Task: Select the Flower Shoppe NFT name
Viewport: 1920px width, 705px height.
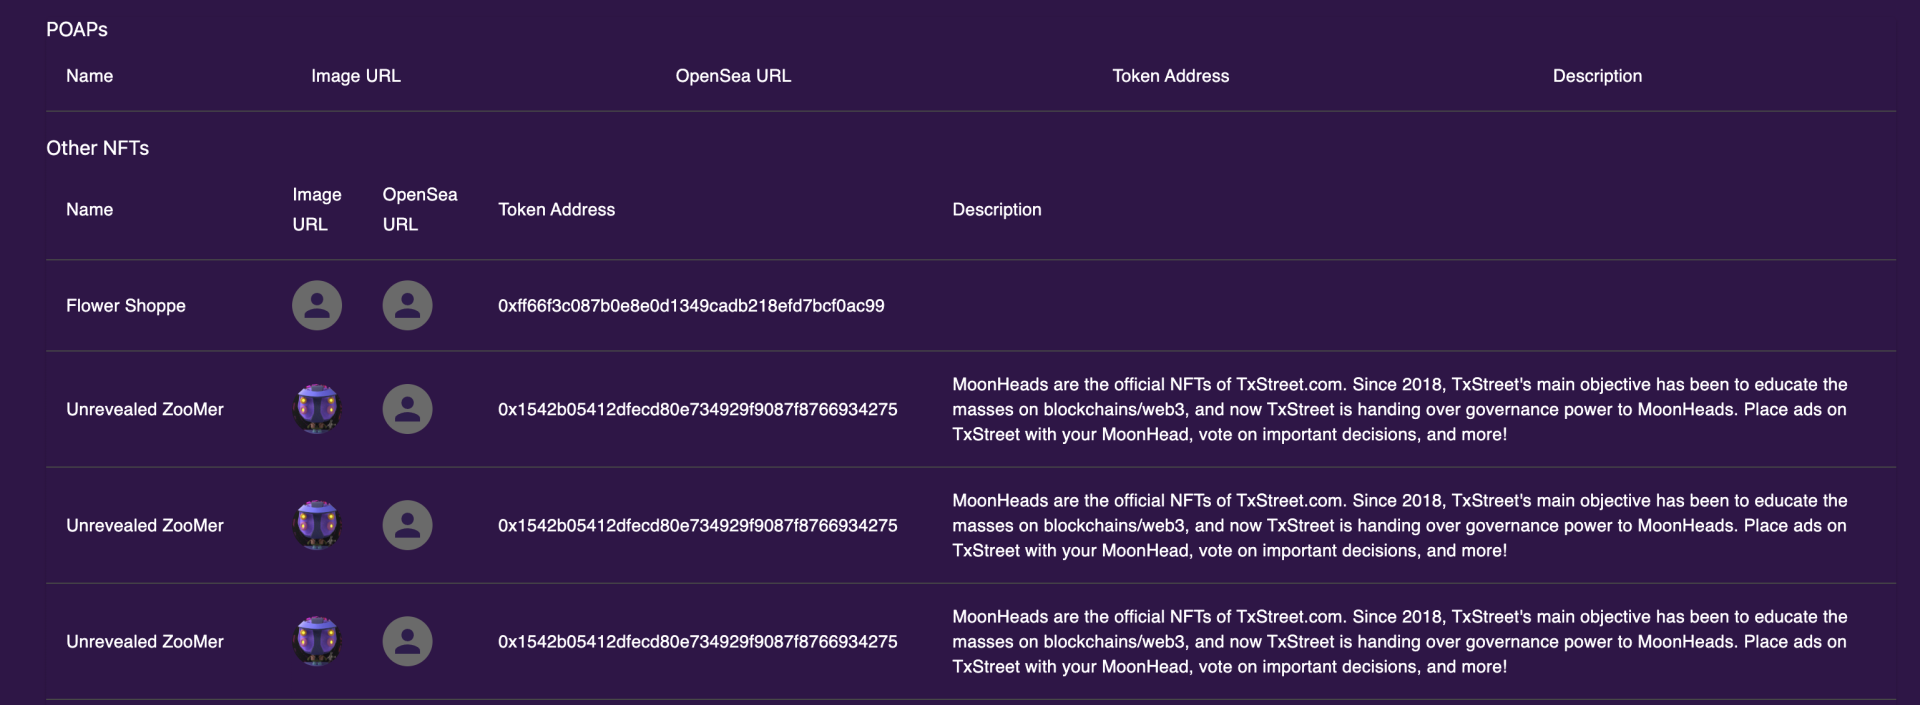Action: (x=126, y=306)
